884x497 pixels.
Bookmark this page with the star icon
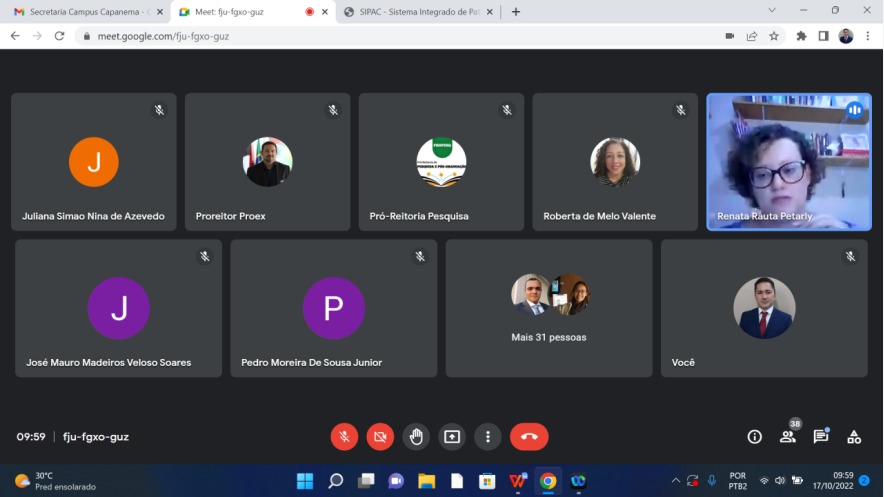[x=774, y=36]
